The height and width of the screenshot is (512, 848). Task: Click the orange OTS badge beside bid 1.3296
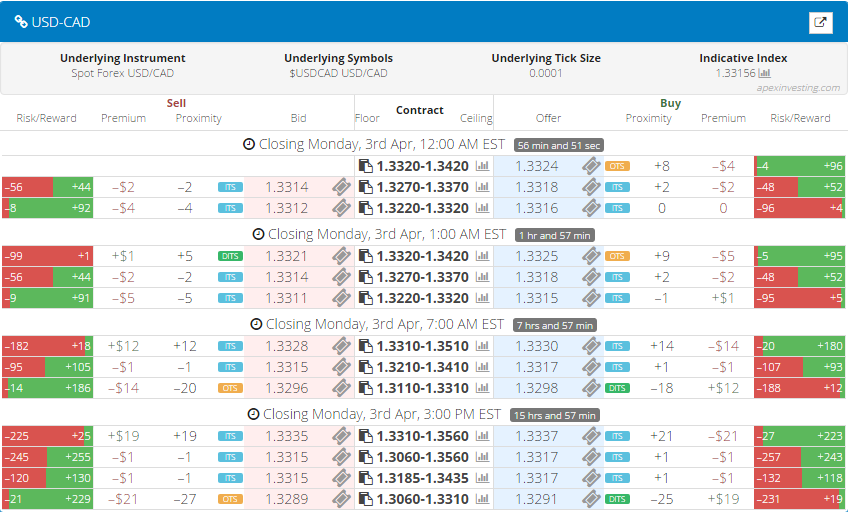pyautogui.click(x=230, y=388)
